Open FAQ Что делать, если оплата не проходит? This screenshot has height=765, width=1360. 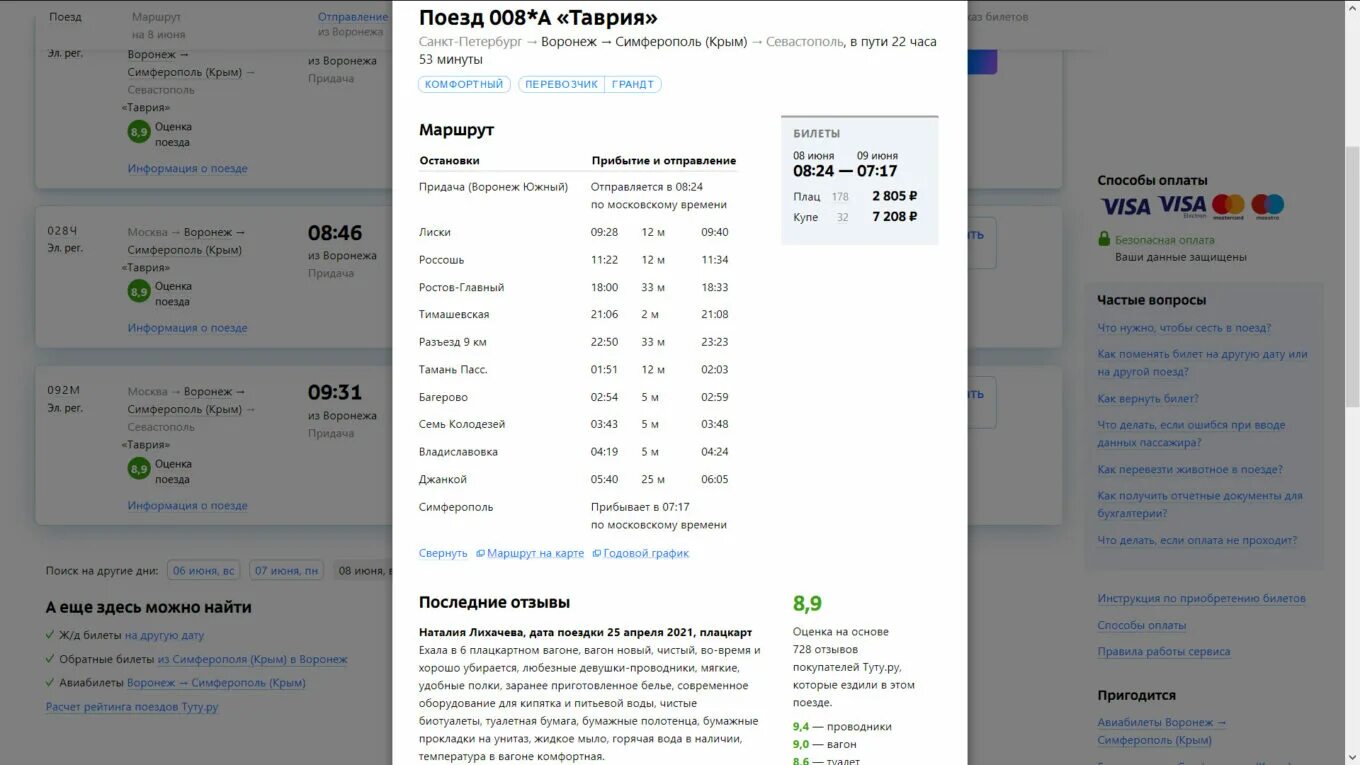(x=1197, y=541)
